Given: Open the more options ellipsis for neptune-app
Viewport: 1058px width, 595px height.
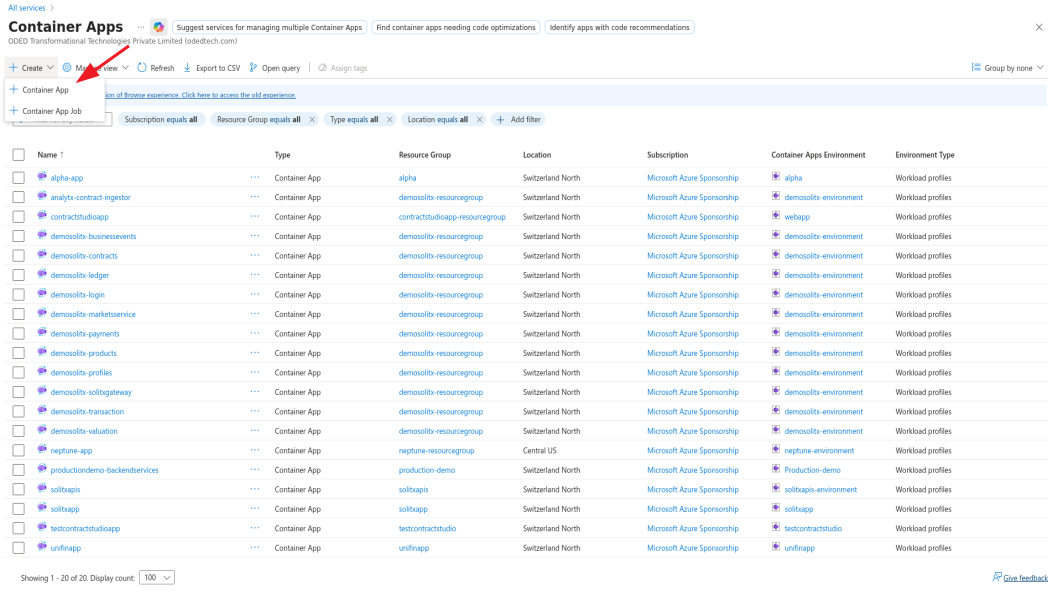Looking at the screenshot, I should tap(254, 450).
